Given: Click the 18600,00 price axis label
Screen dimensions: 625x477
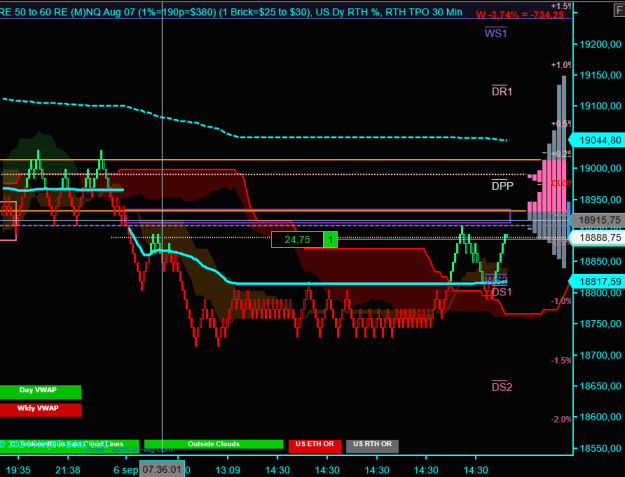Looking at the screenshot, I should [600, 417].
